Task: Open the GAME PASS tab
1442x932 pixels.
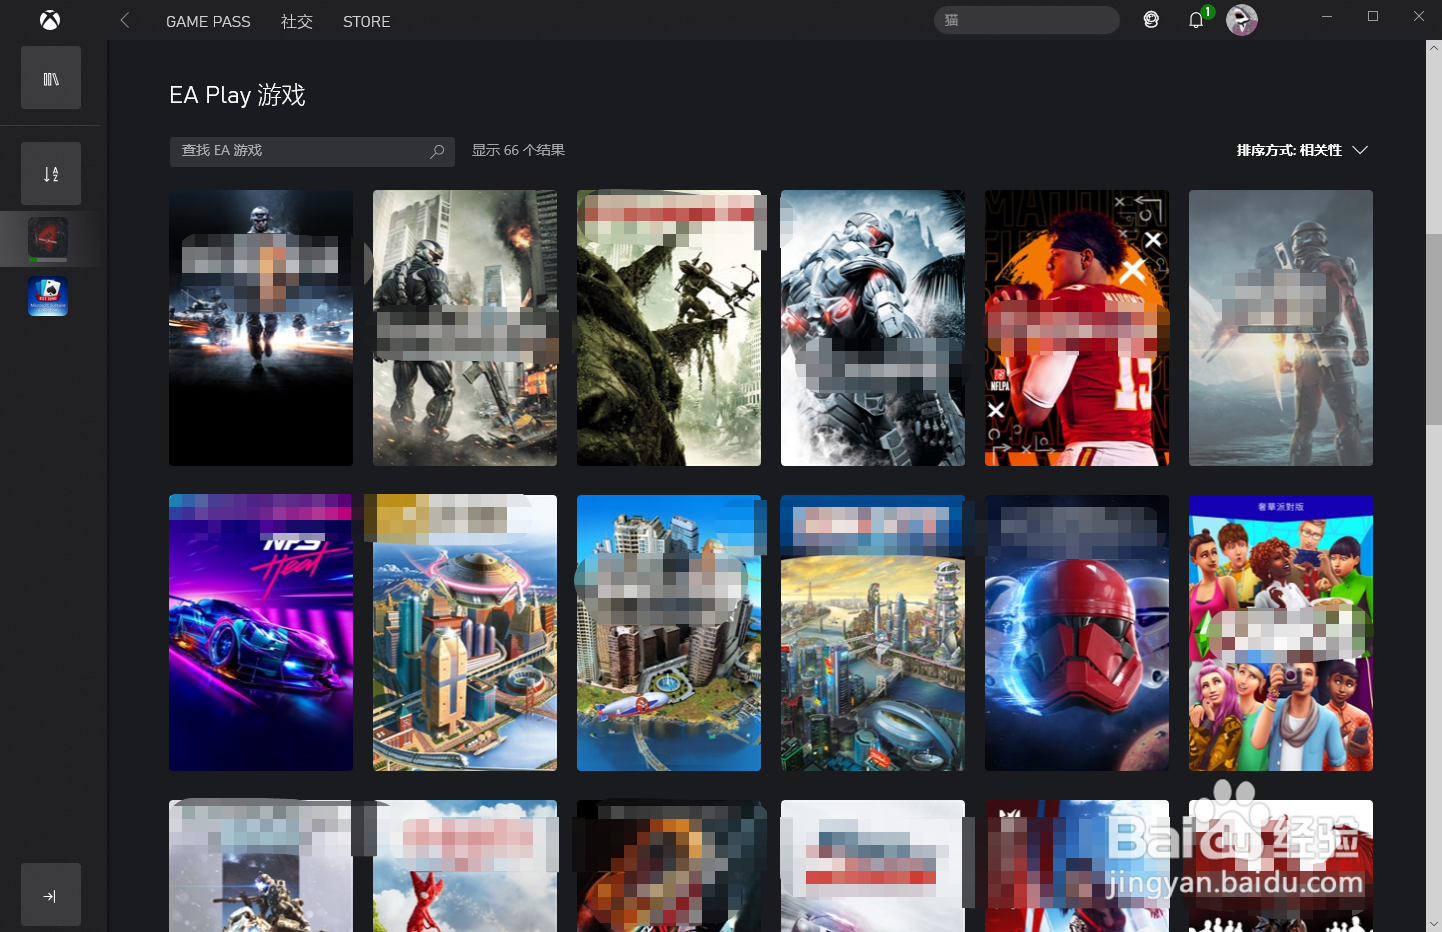Action: tap(208, 21)
